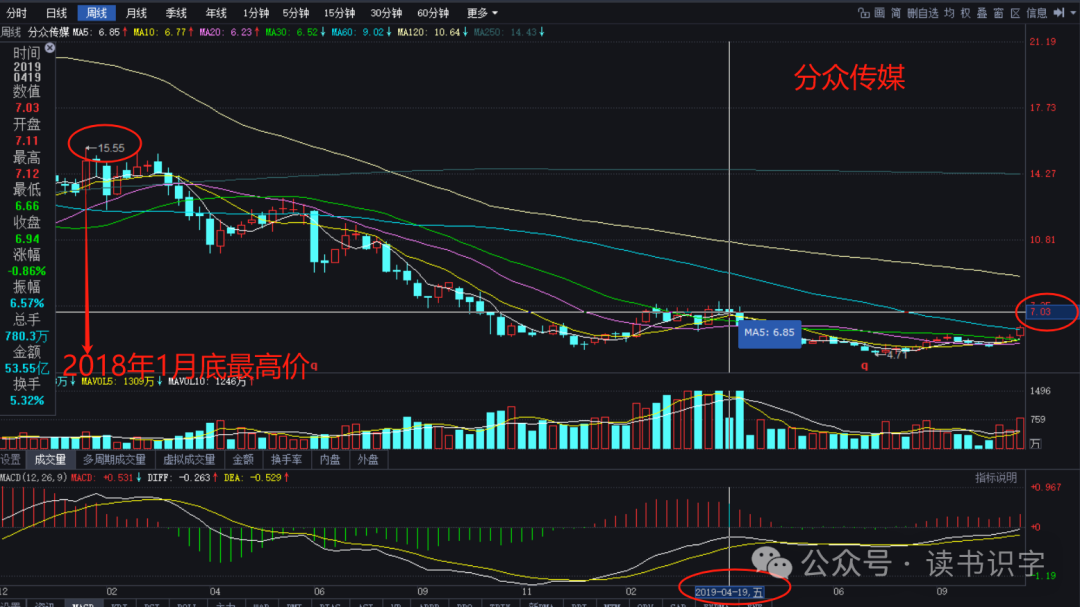This screenshot has width=1080, height=607.
Task: Click the 2019-04-19 date marker on time axis
Action: pos(729,592)
